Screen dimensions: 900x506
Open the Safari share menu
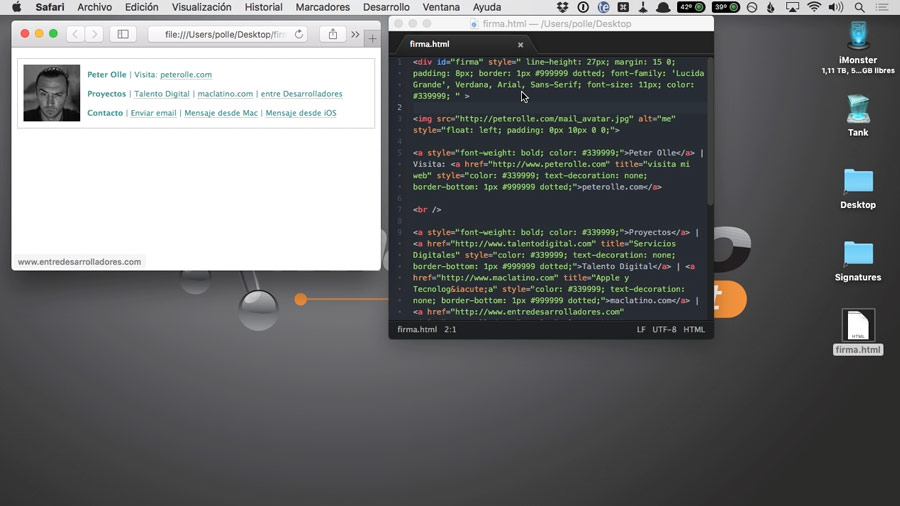(x=333, y=34)
